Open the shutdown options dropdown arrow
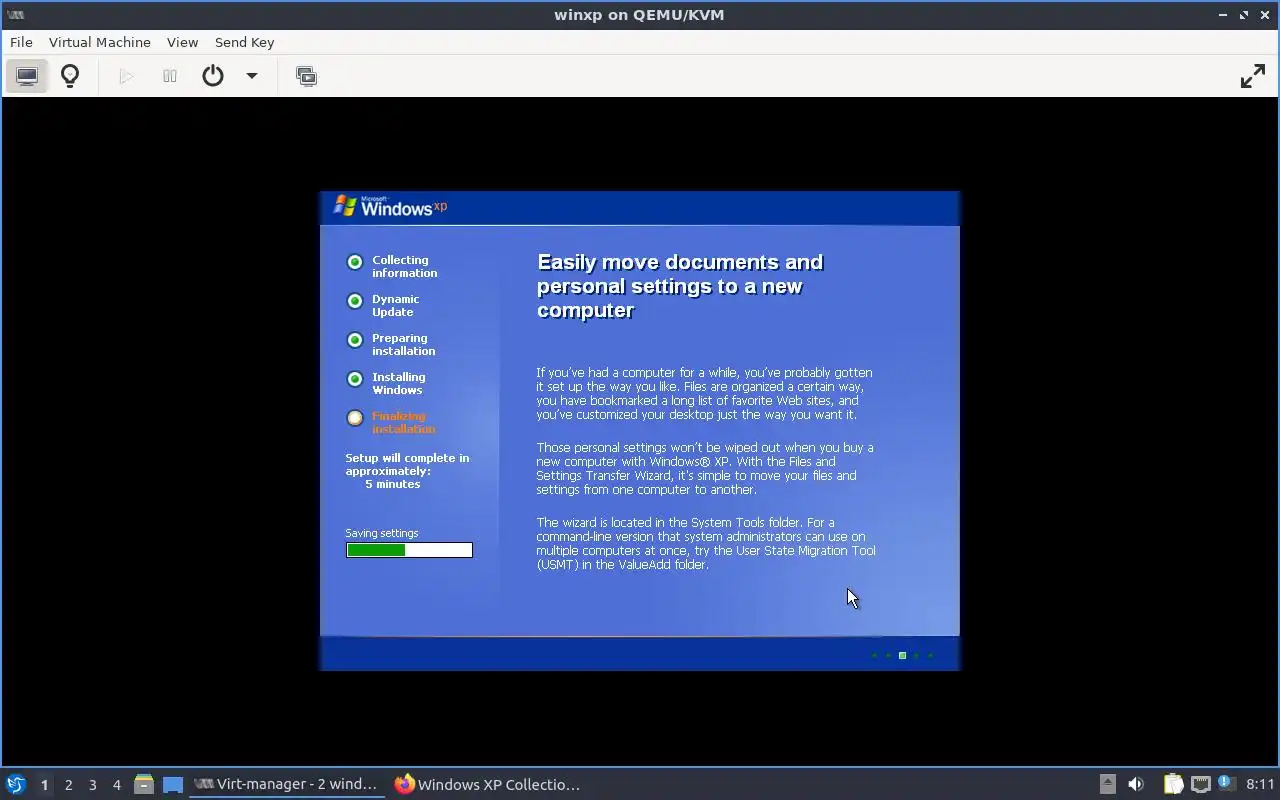The image size is (1280, 800). (252, 76)
